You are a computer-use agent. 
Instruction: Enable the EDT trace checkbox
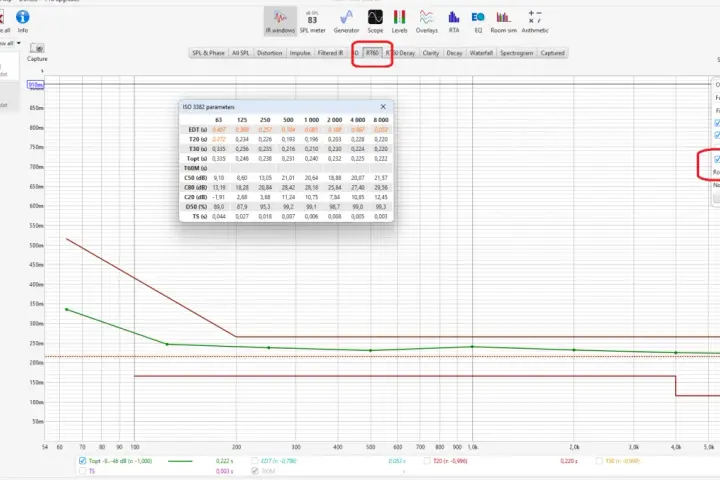pyautogui.click(x=255, y=461)
